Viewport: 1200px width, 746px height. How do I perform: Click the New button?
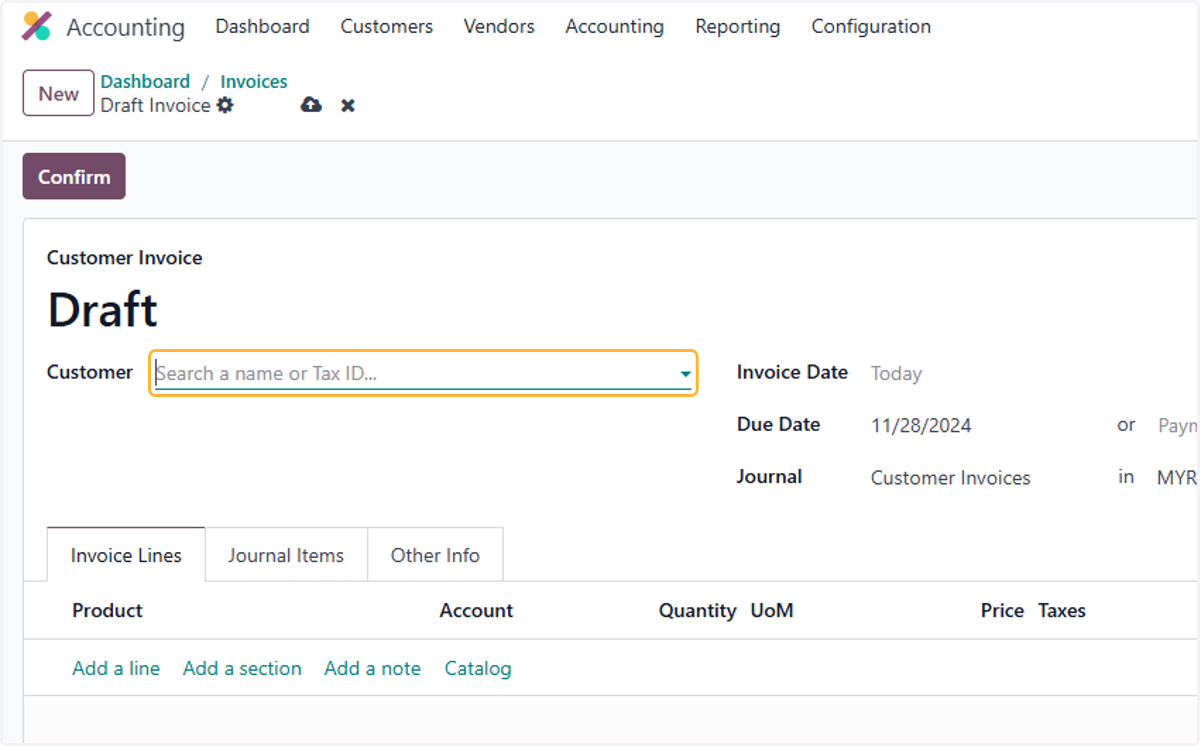click(58, 93)
